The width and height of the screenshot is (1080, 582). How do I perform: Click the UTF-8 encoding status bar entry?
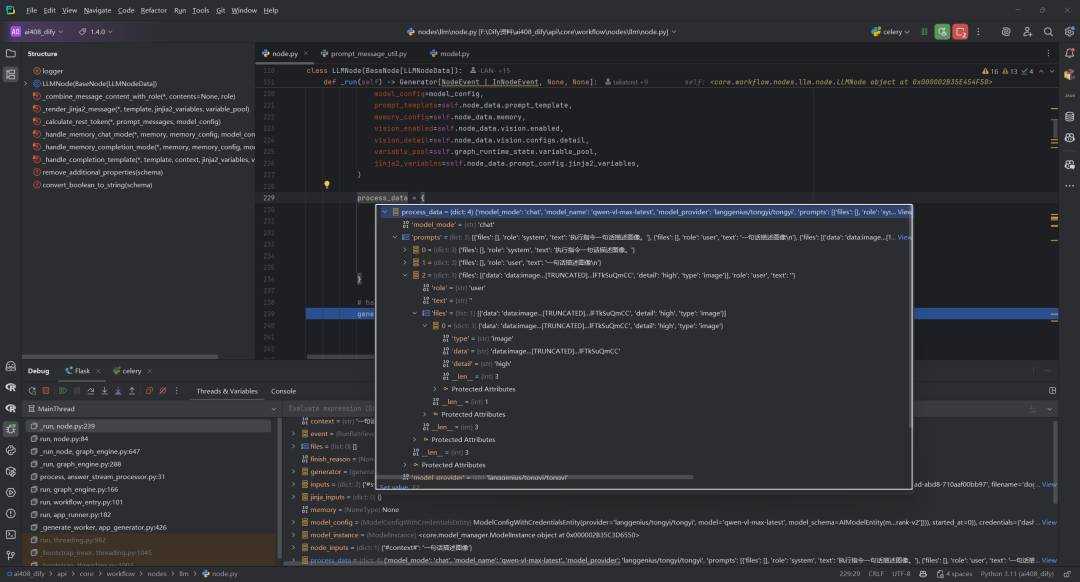click(x=901, y=574)
